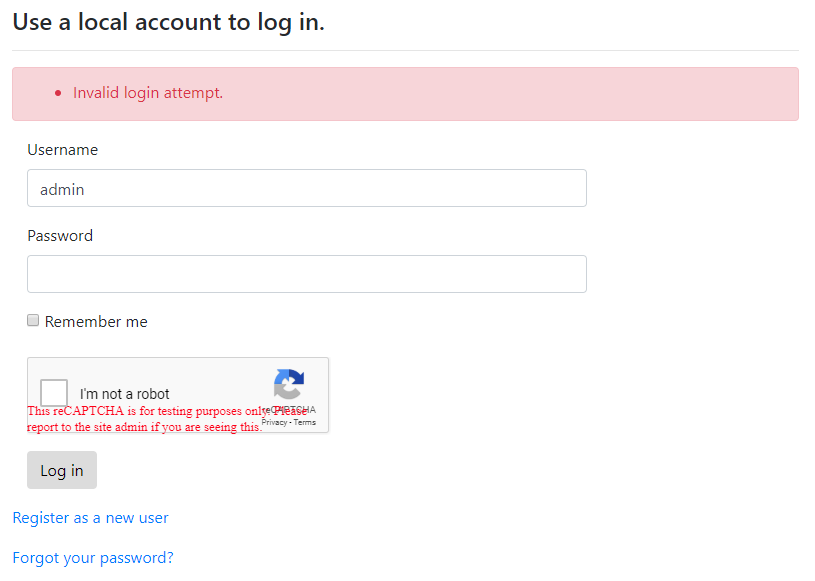Focus the Username input field
This screenshot has width=815, height=581.
pos(307,188)
